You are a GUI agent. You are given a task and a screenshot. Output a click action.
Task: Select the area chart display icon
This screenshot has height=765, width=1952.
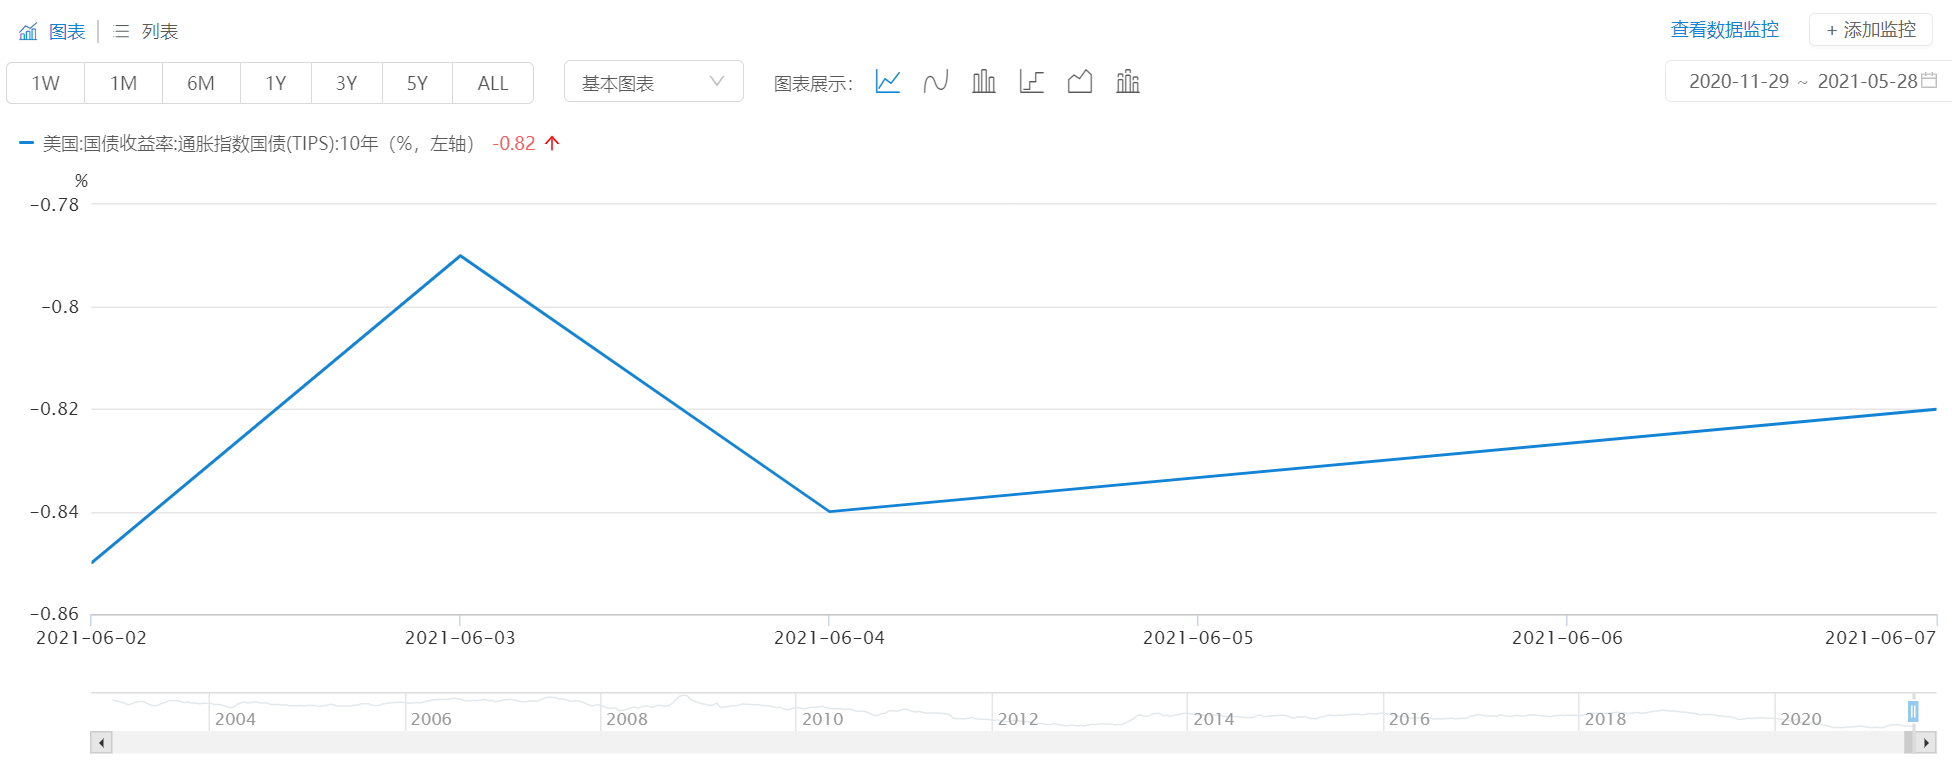(1079, 82)
